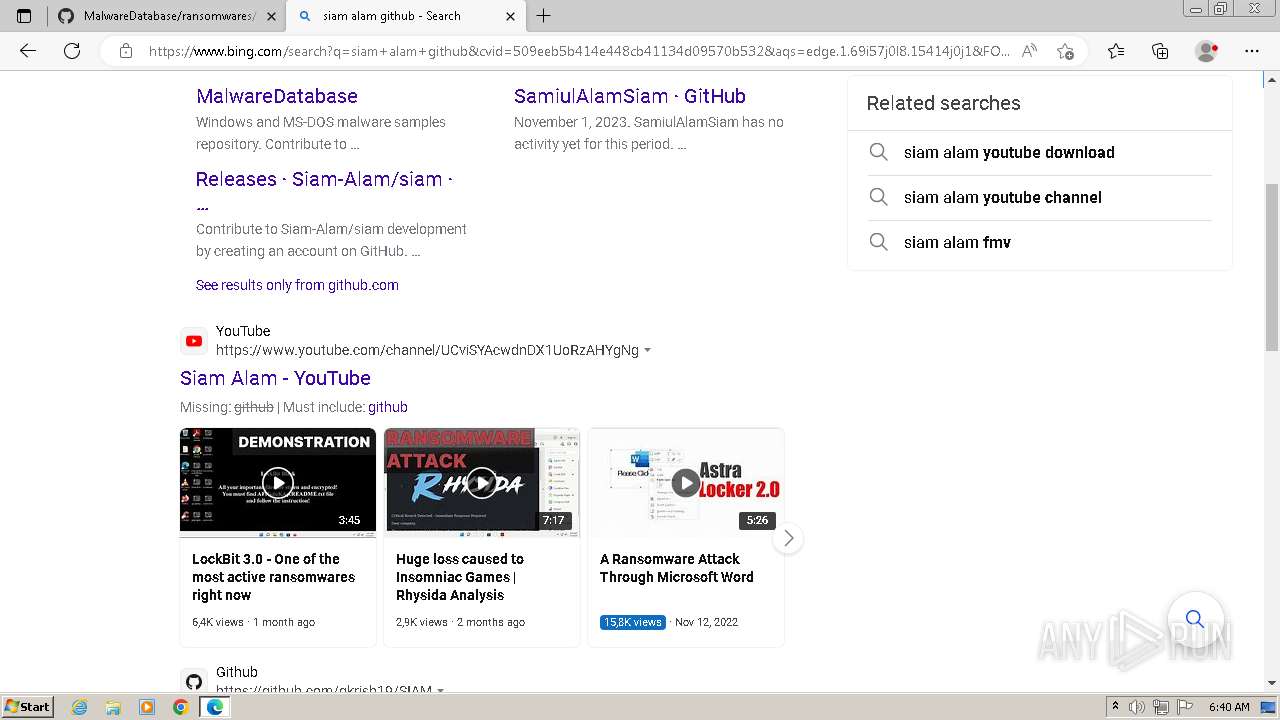Refresh the current Bing page
The width and height of the screenshot is (1280, 720).
tap(72, 51)
